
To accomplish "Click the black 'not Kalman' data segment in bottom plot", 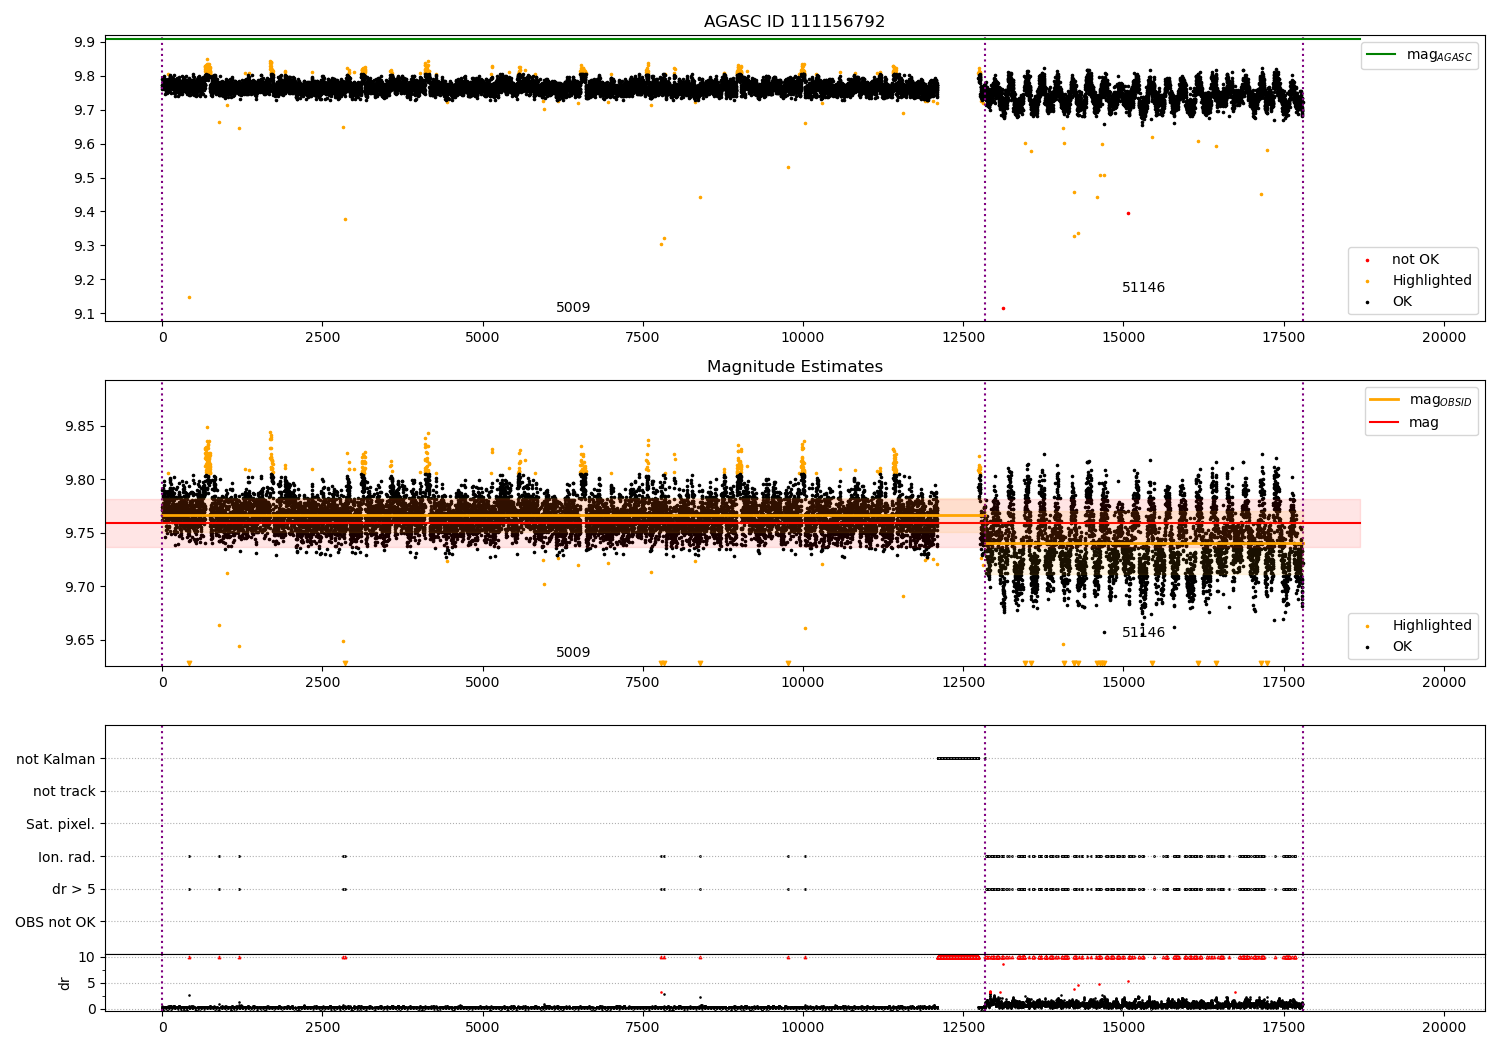I will pyautogui.click(x=959, y=758).
